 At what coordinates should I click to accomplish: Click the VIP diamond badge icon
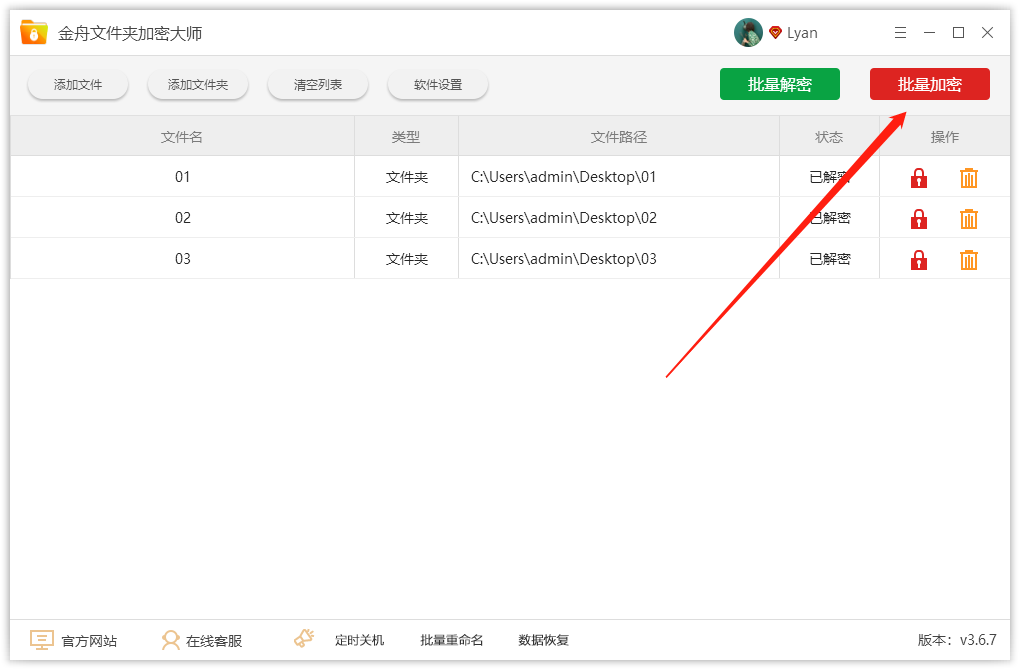[775, 33]
